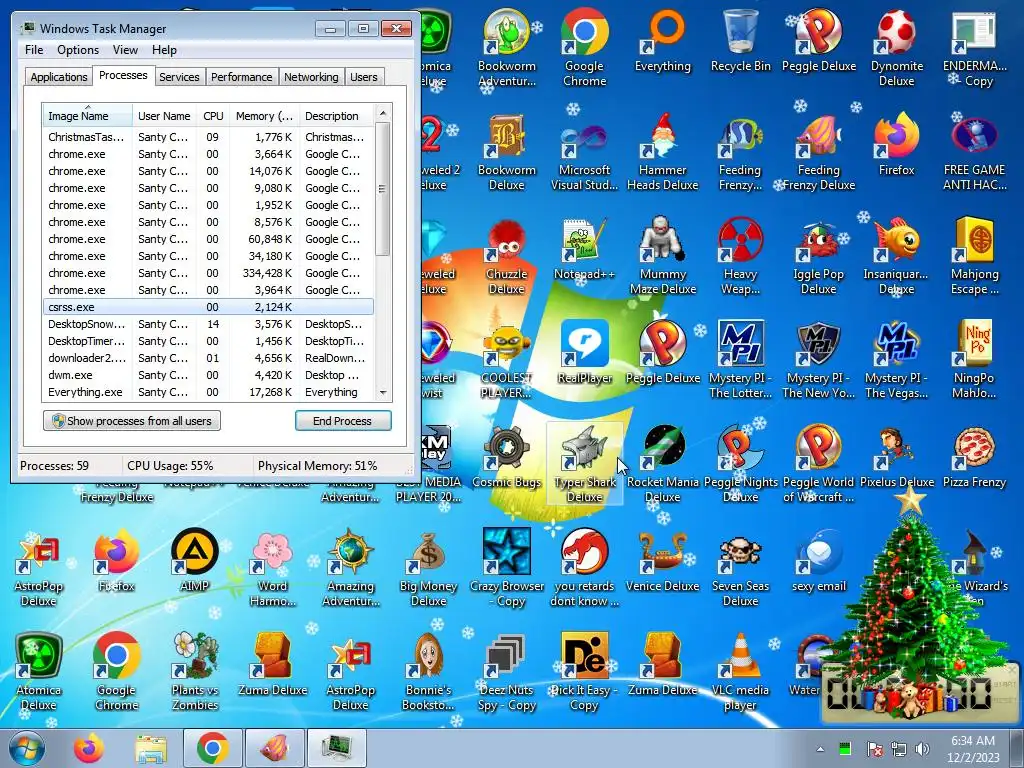1024x768 pixels.
Task: Open the Everything search desktop icon
Action: 662,40
